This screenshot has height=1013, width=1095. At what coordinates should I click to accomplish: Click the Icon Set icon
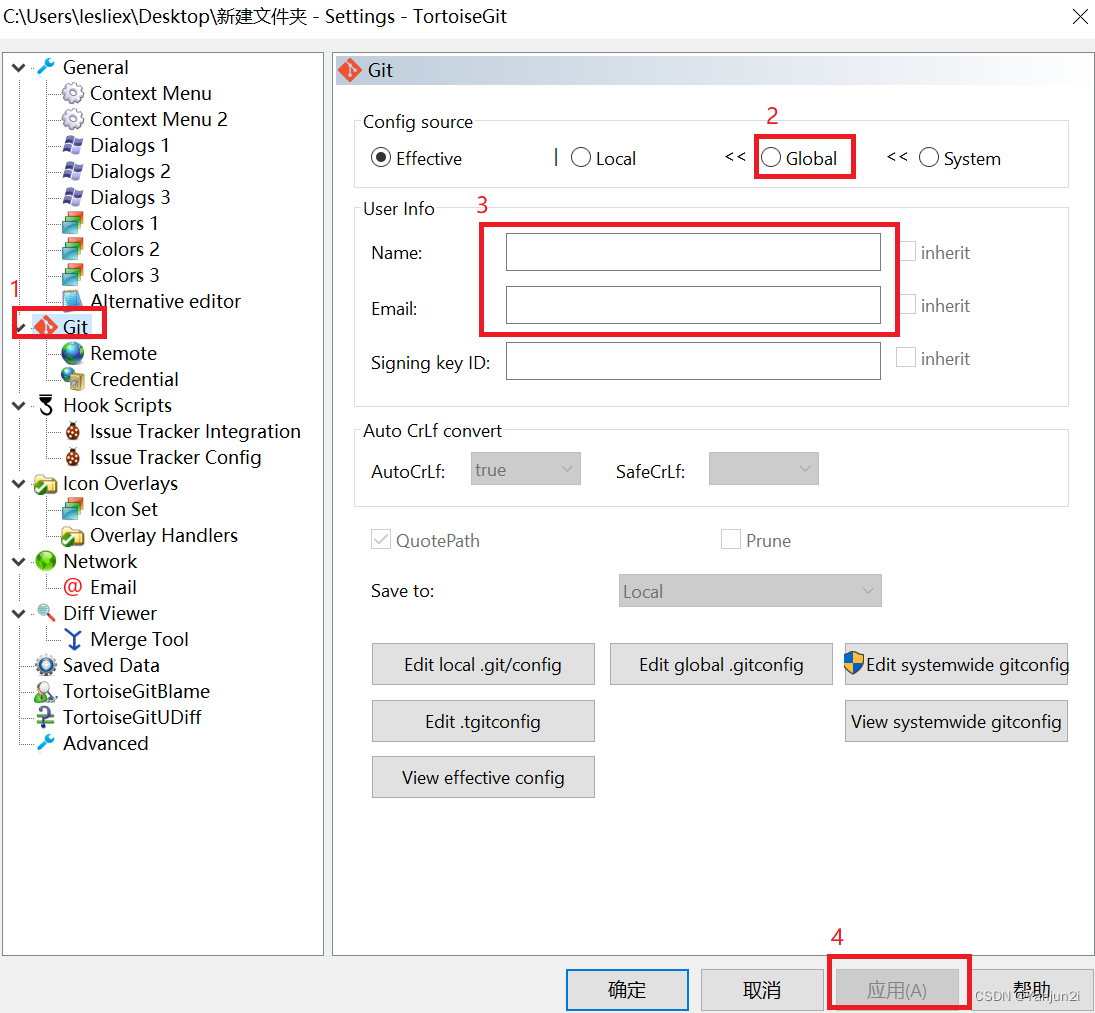[x=73, y=509]
